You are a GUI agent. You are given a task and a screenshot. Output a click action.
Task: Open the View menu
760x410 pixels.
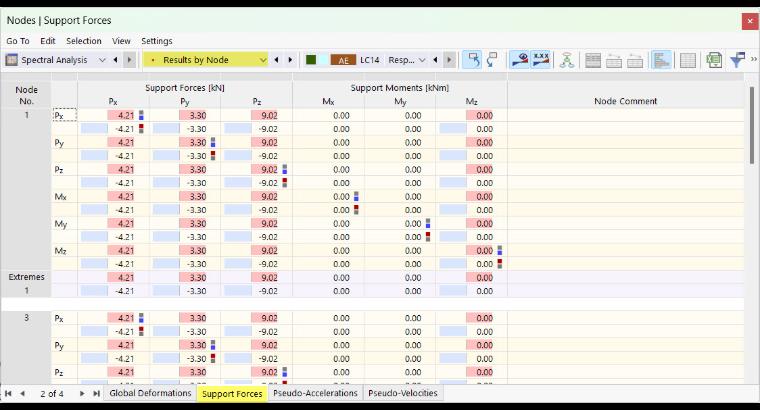121,41
